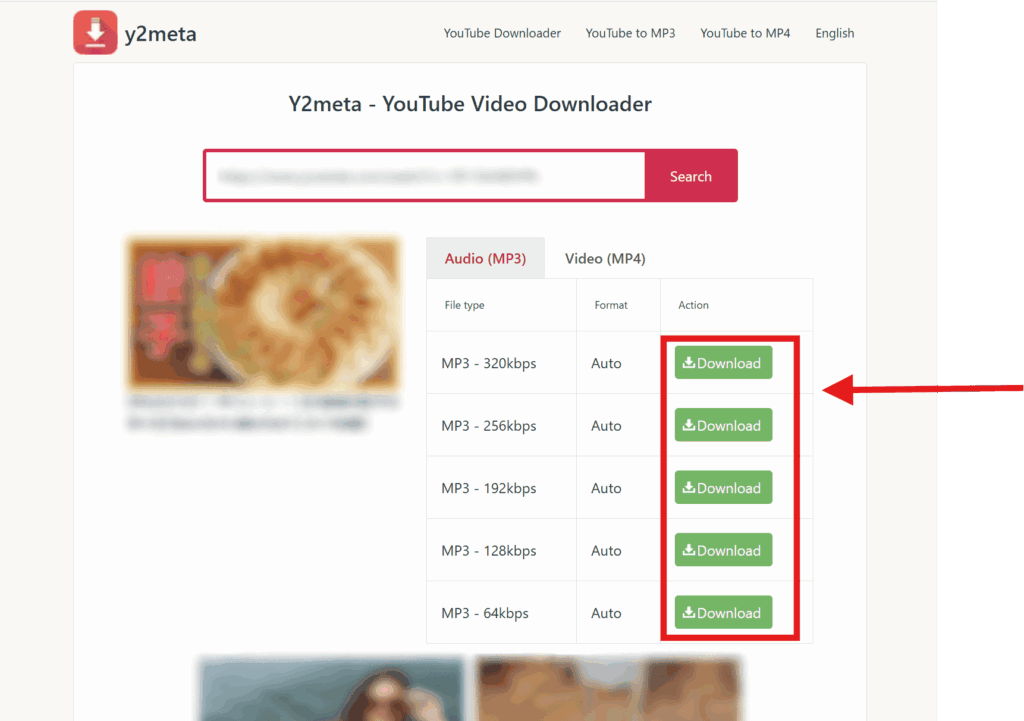
Task: Click the 'File type' column header
Action: 464,305
